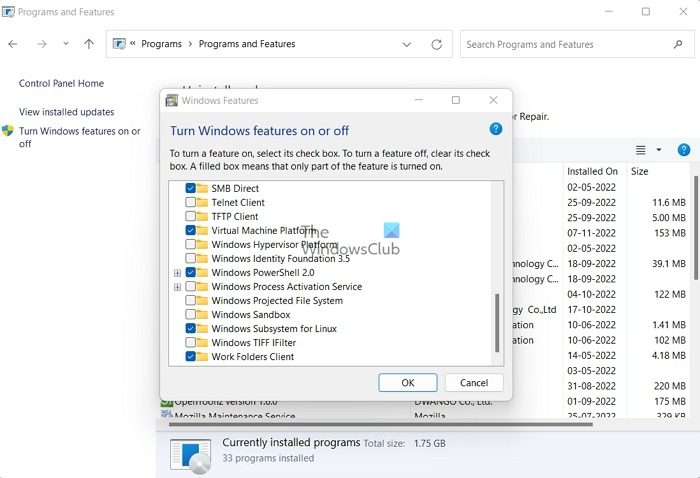The height and width of the screenshot is (478, 700).
Task: Uncheck Windows PowerShell 2.0
Action: [191, 272]
